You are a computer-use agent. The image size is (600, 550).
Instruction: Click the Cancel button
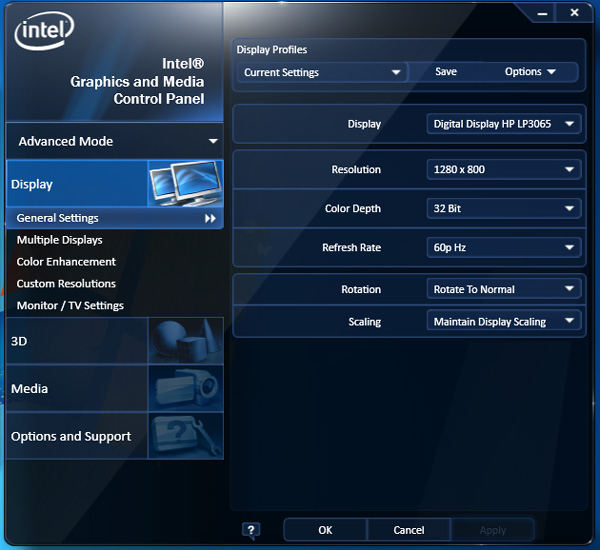[409, 530]
